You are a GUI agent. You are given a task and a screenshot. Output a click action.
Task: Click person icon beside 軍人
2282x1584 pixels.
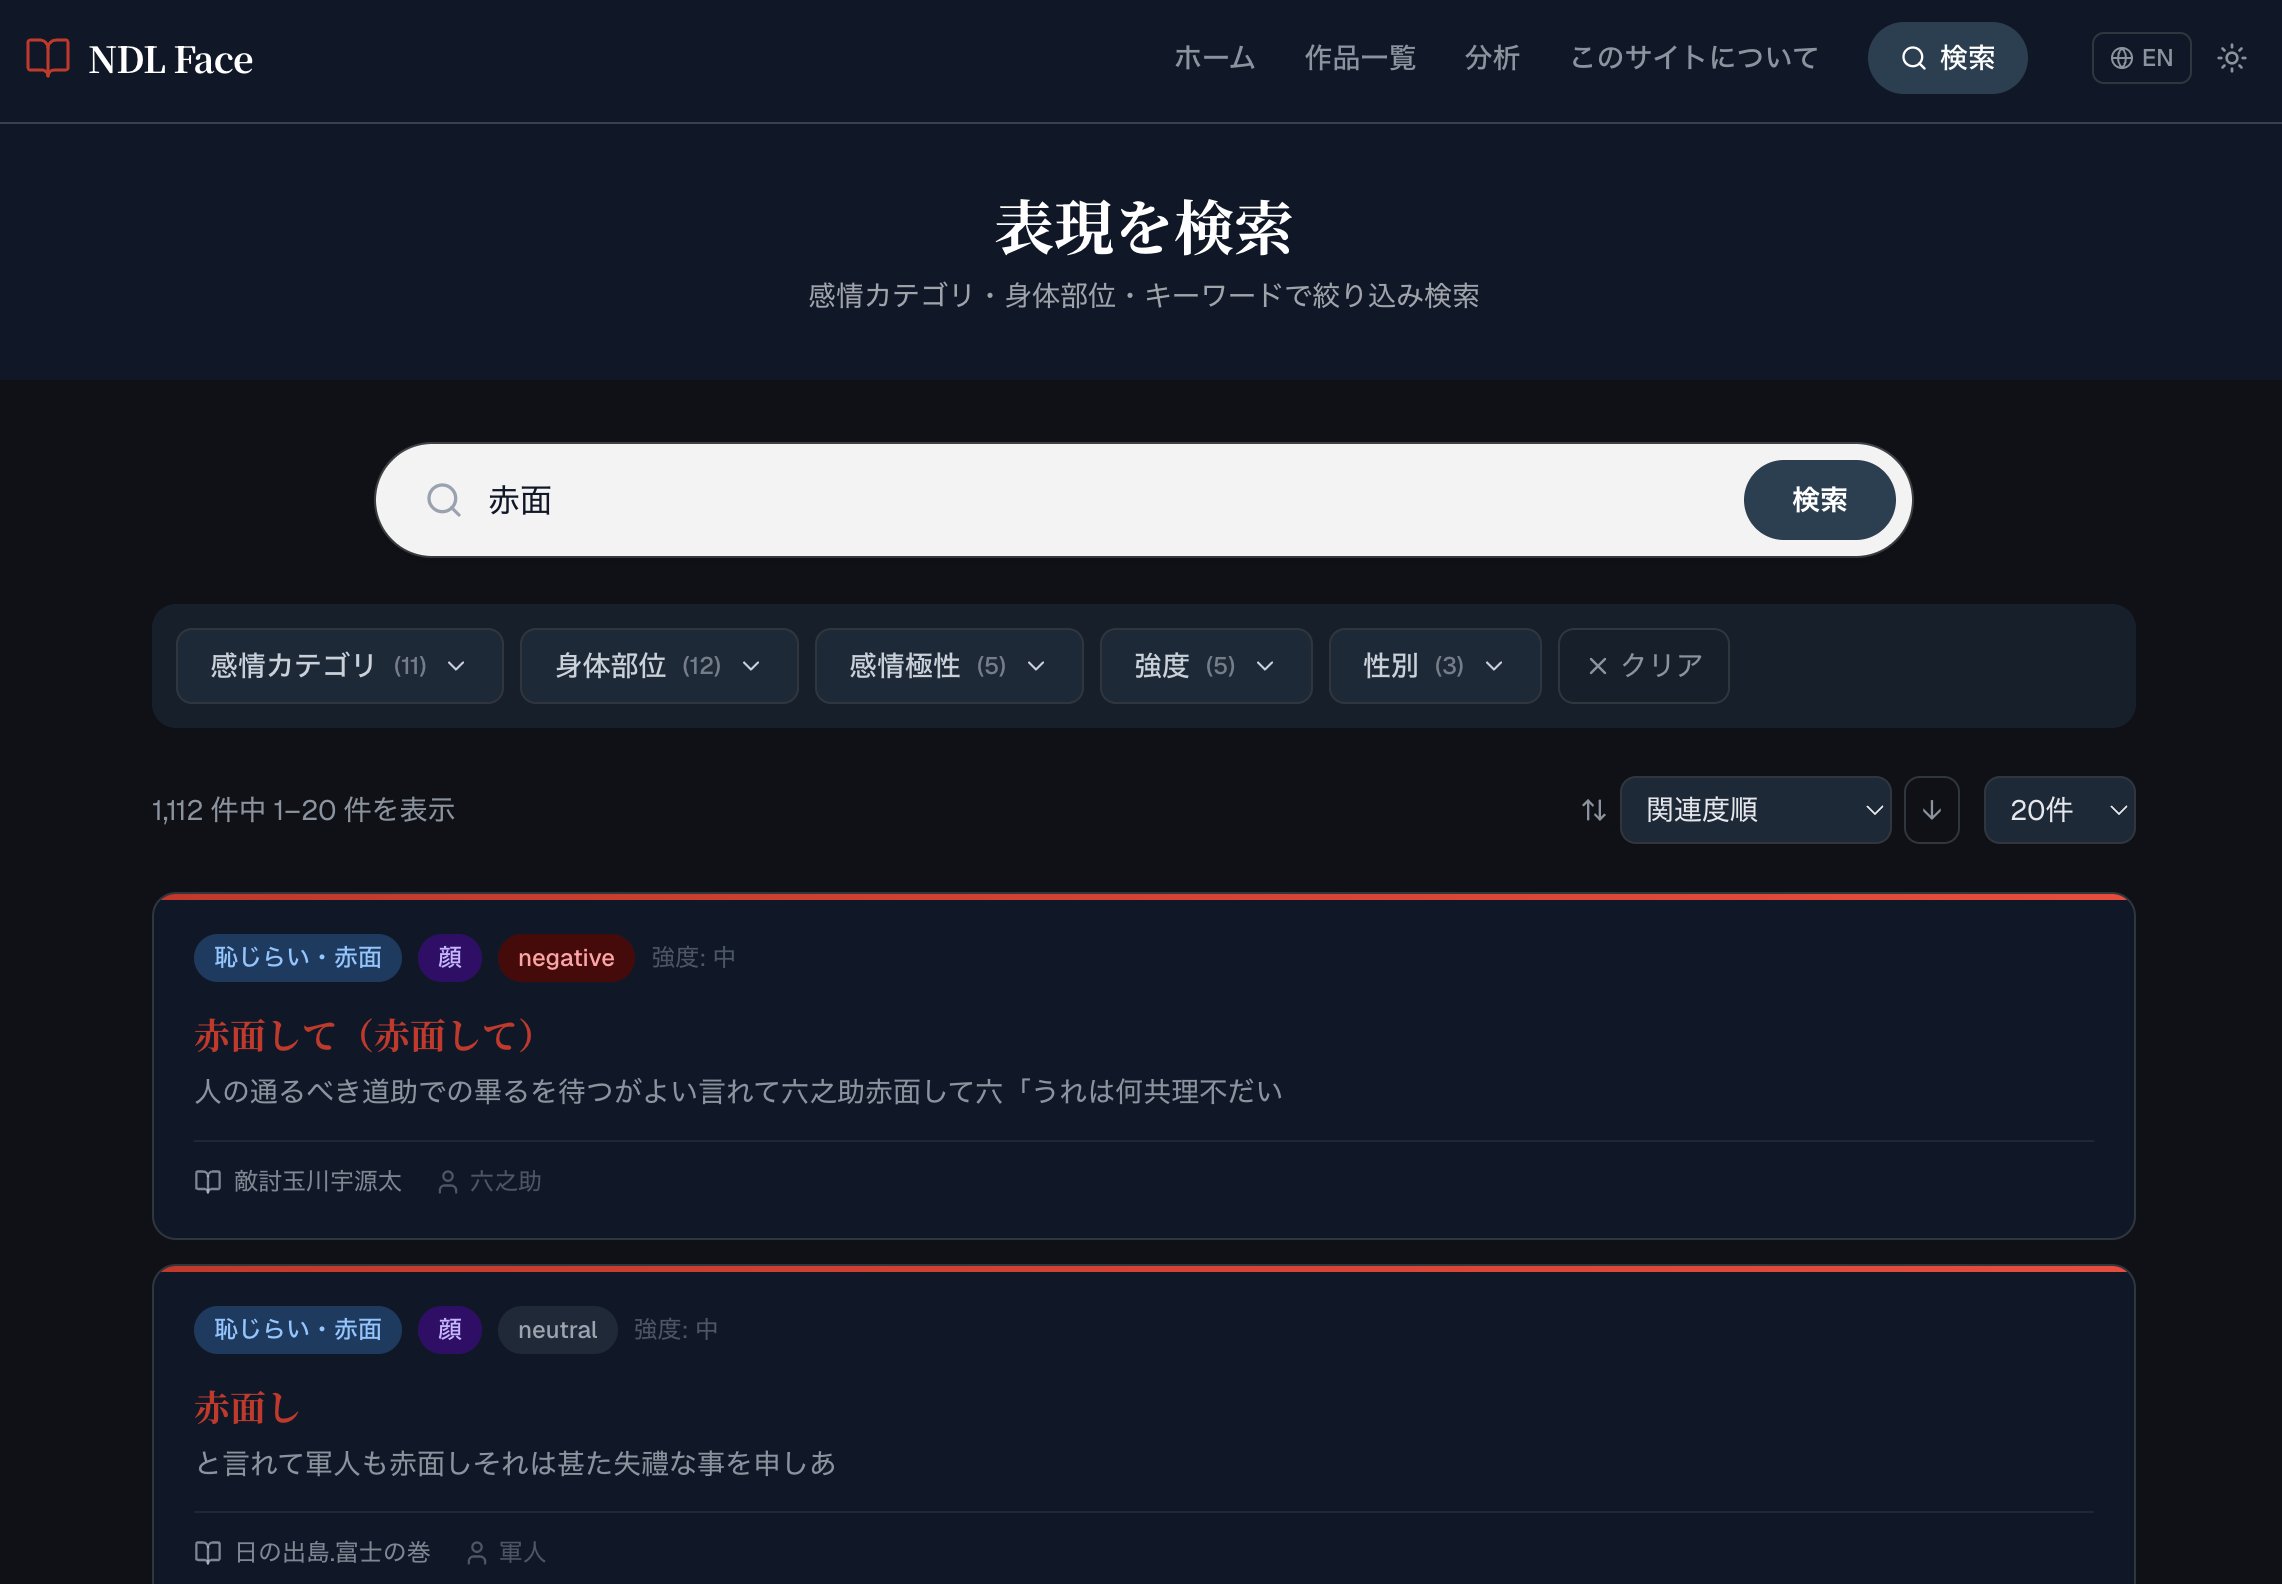tap(477, 1553)
